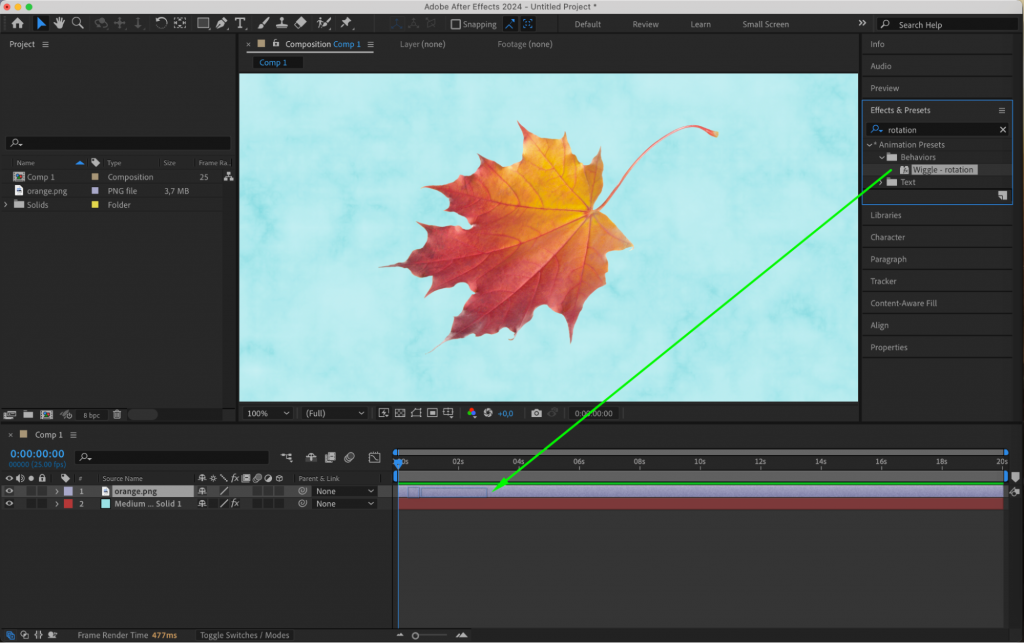Select the Rotation tool

coord(161,24)
